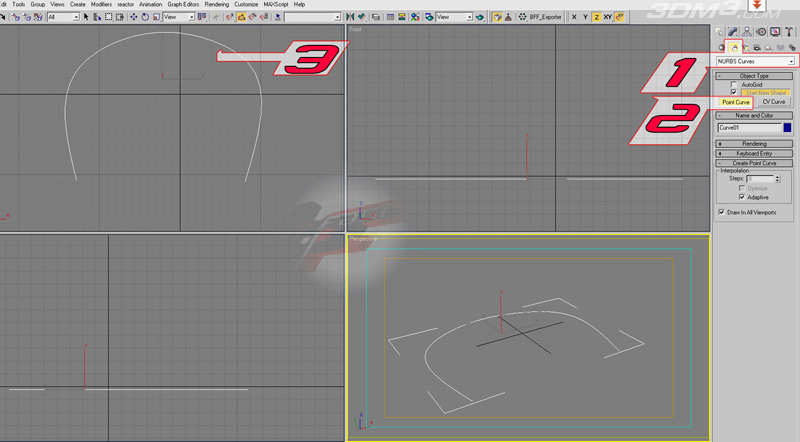Image resolution: width=800 pixels, height=442 pixels.
Task: Open the NURBS Curves type dropdown
Action: (755, 61)
